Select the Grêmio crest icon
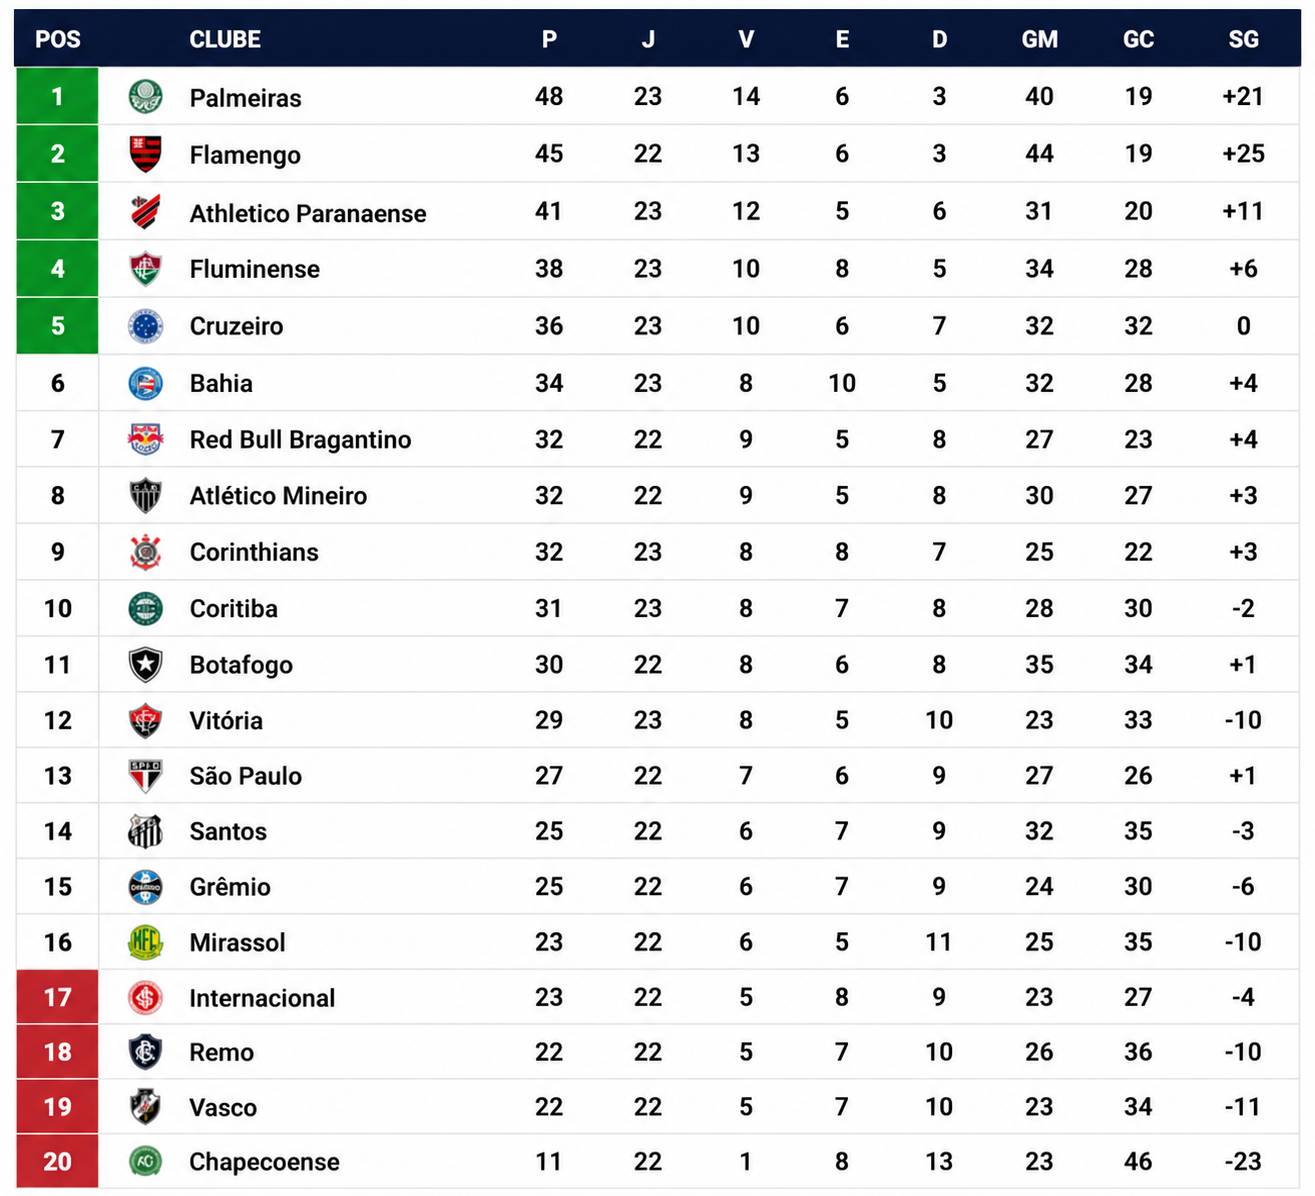Viewport: 1315px width, 1196px height. [x=146, y=887]
